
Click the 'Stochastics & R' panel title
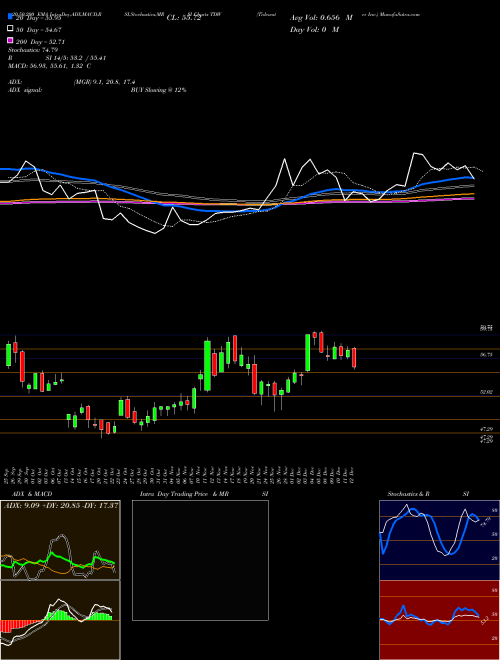coord(409,494)
